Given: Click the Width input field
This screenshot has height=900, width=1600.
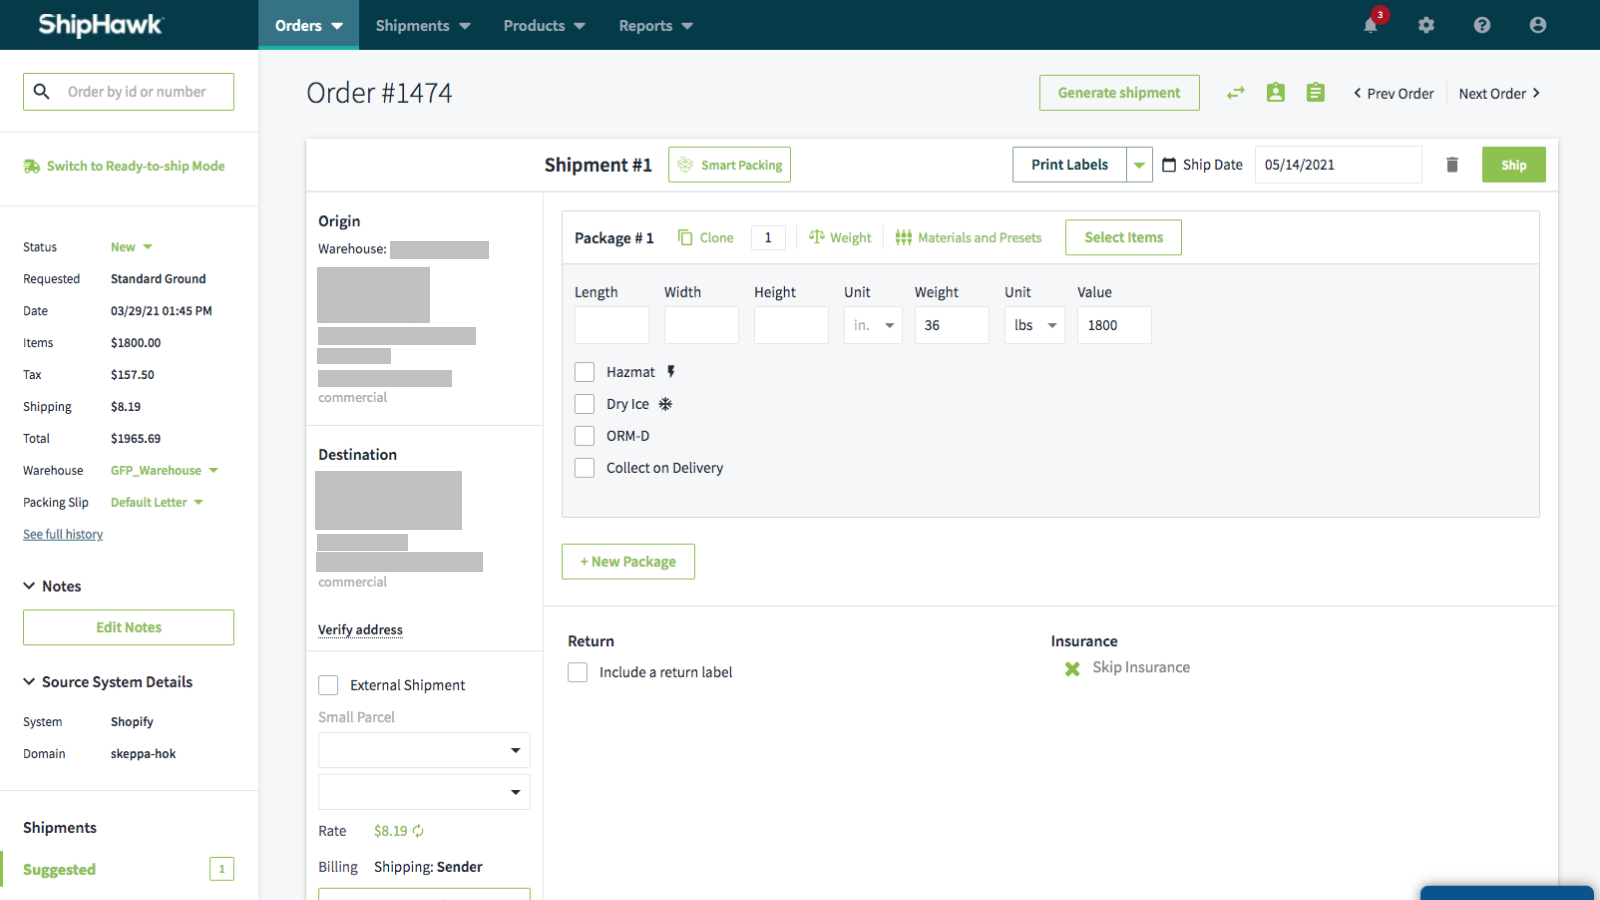Looking at the screenshot, I should [701, 325].
